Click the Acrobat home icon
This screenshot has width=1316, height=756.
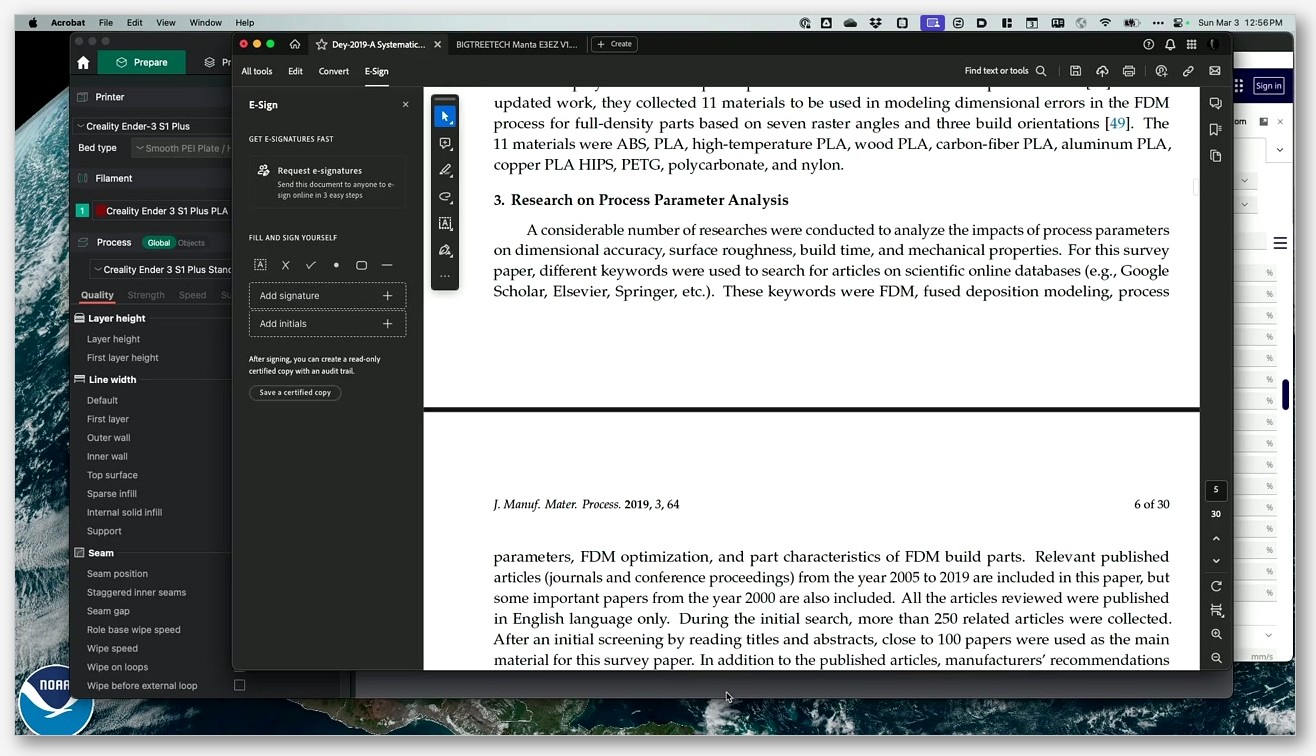click(x=295, y=44)
